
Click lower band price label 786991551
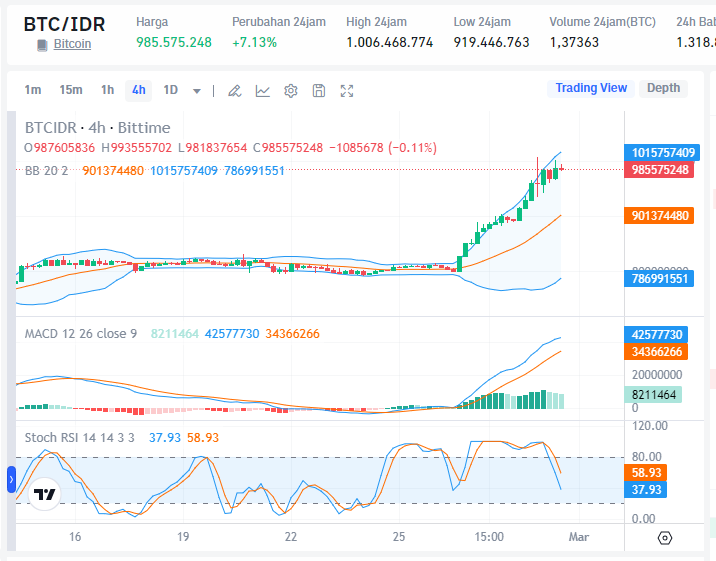(x=659, y=278)
